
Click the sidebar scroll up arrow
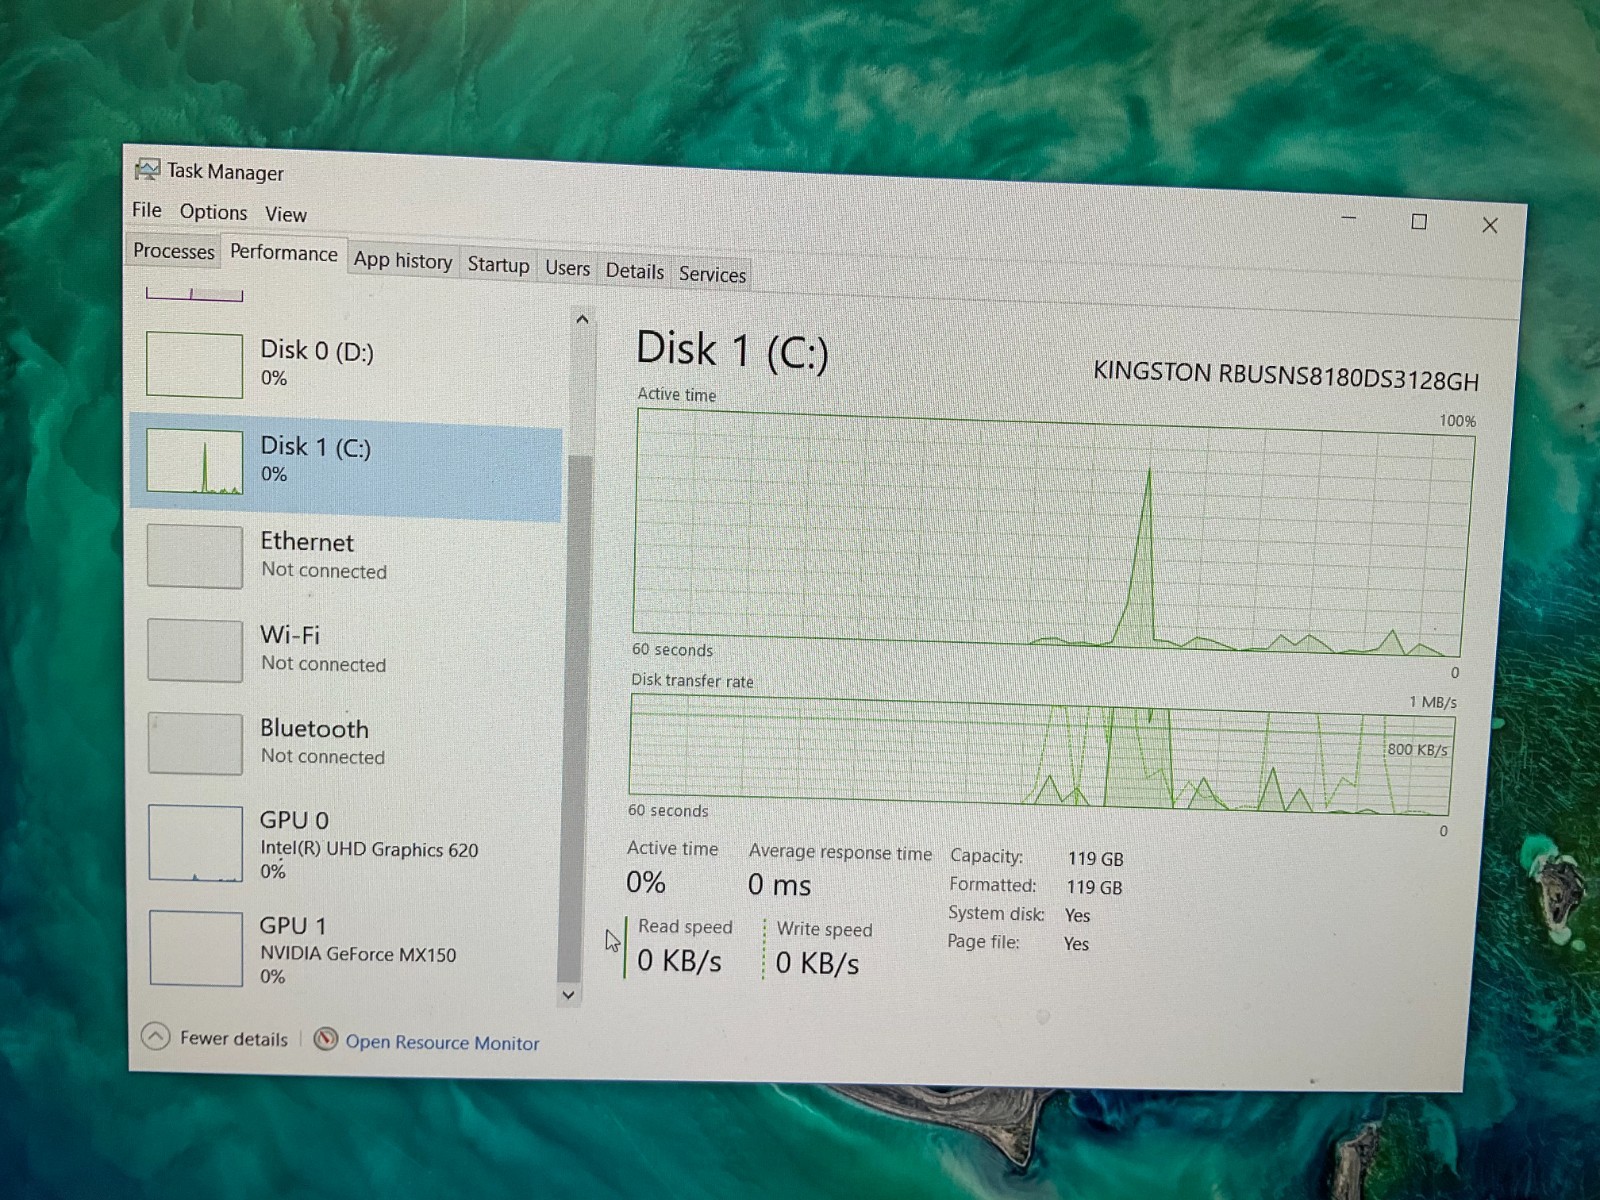582,320
